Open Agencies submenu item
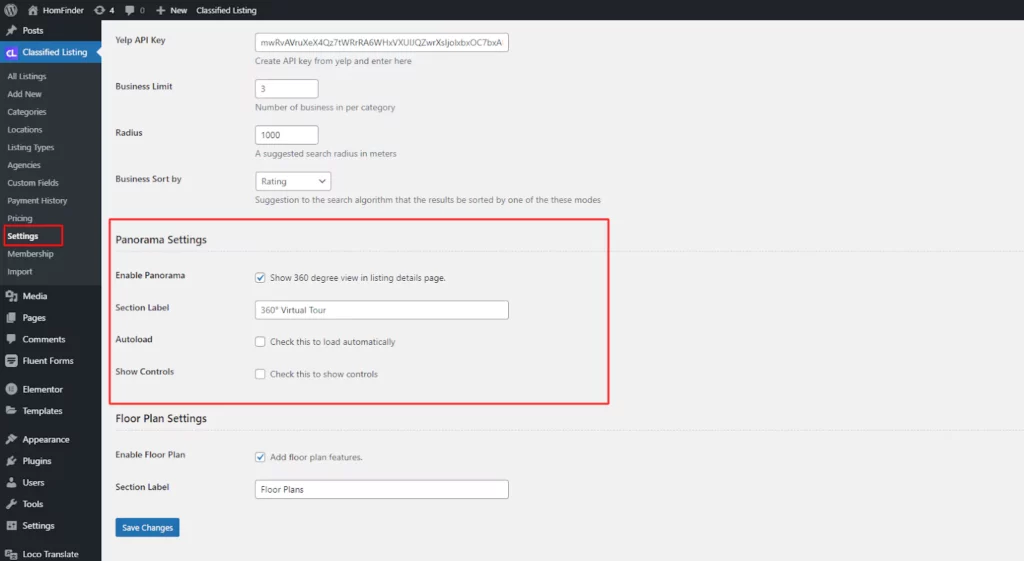 coord(24,165)
